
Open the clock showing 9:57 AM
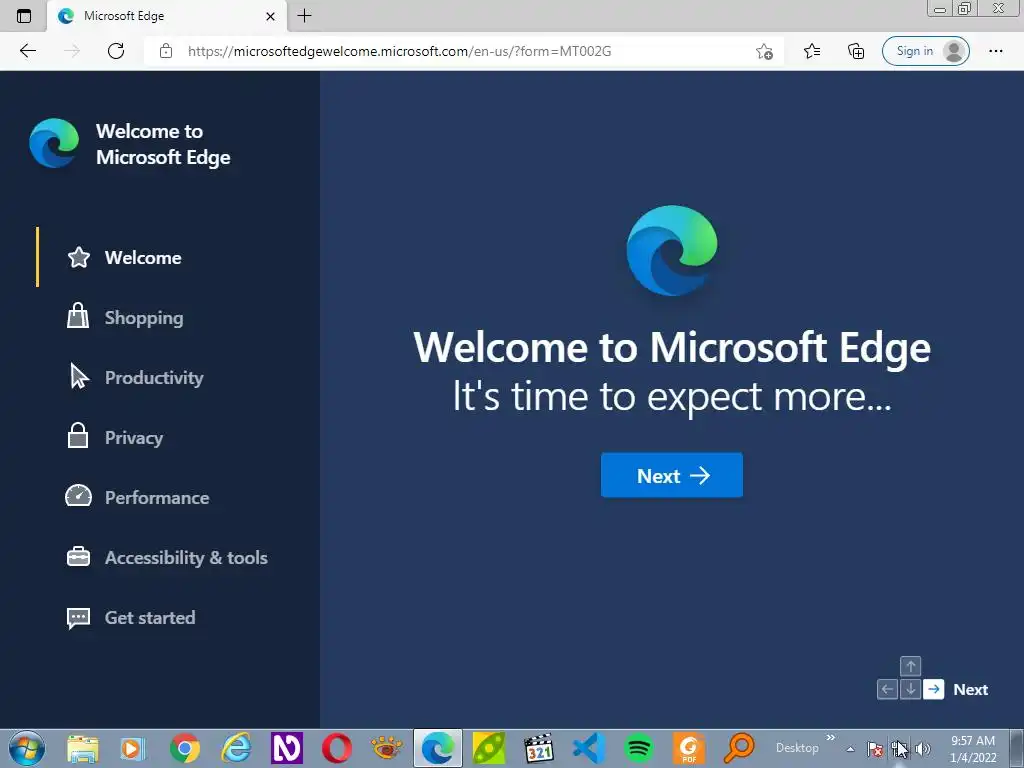pos(973,749)
